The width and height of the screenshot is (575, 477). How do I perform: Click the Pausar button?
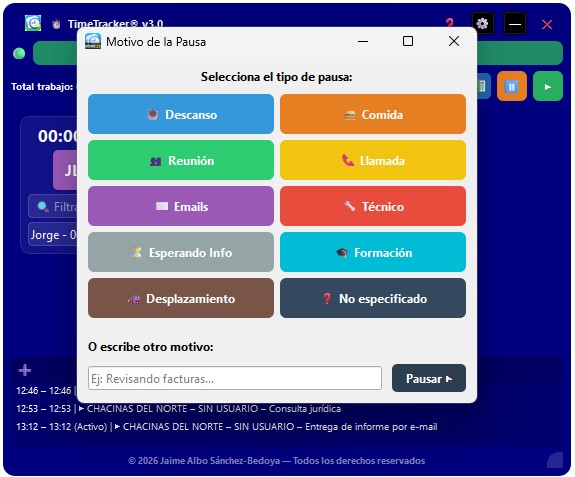[429, 378]
